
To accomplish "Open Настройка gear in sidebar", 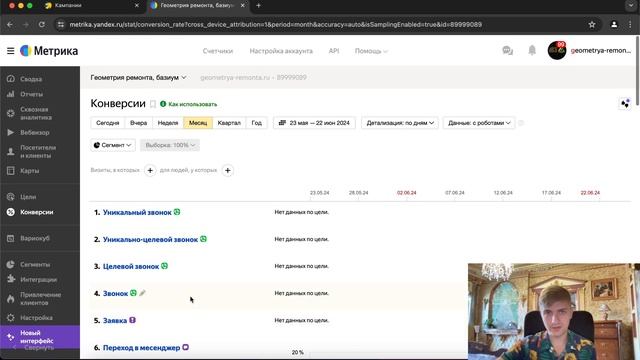I will pyautogui.click(x=11, y=318).
